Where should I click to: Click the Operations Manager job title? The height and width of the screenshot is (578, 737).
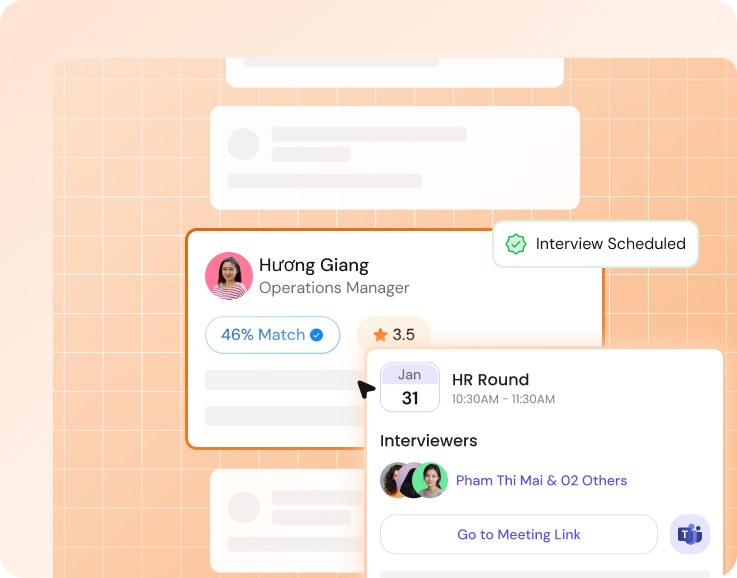point(334,288)
